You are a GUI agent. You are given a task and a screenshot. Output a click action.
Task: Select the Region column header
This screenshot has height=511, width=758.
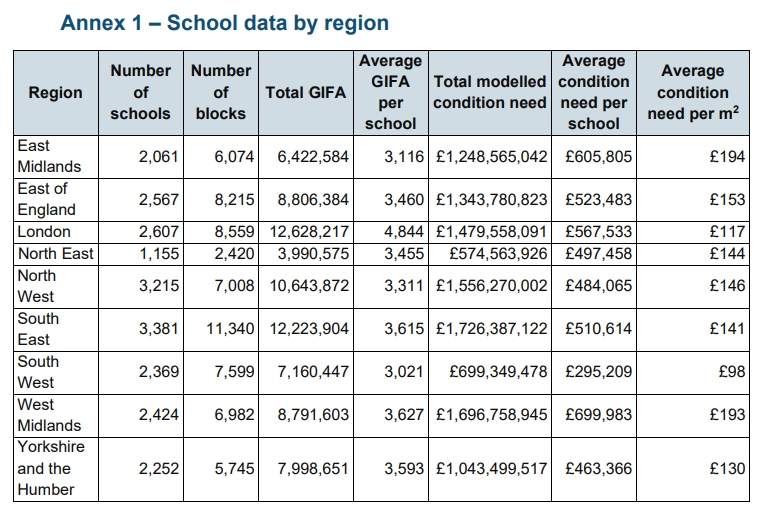[x=55, y=93]
